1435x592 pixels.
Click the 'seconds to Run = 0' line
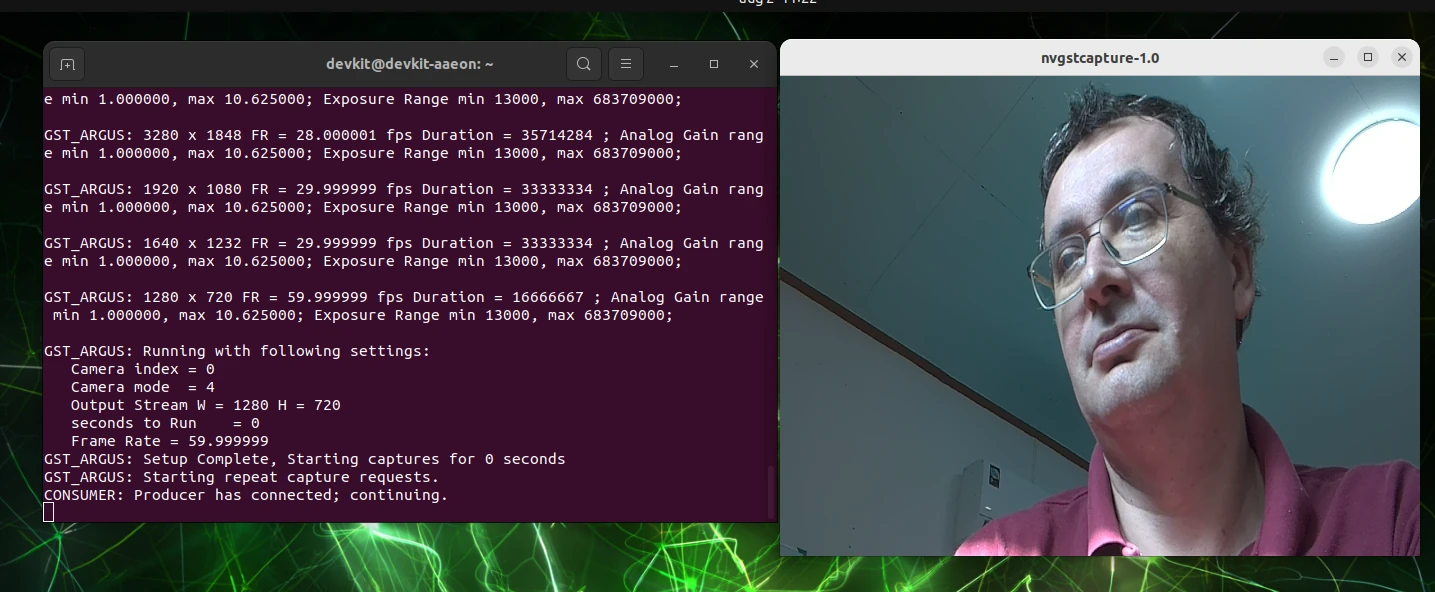[165, 423]
